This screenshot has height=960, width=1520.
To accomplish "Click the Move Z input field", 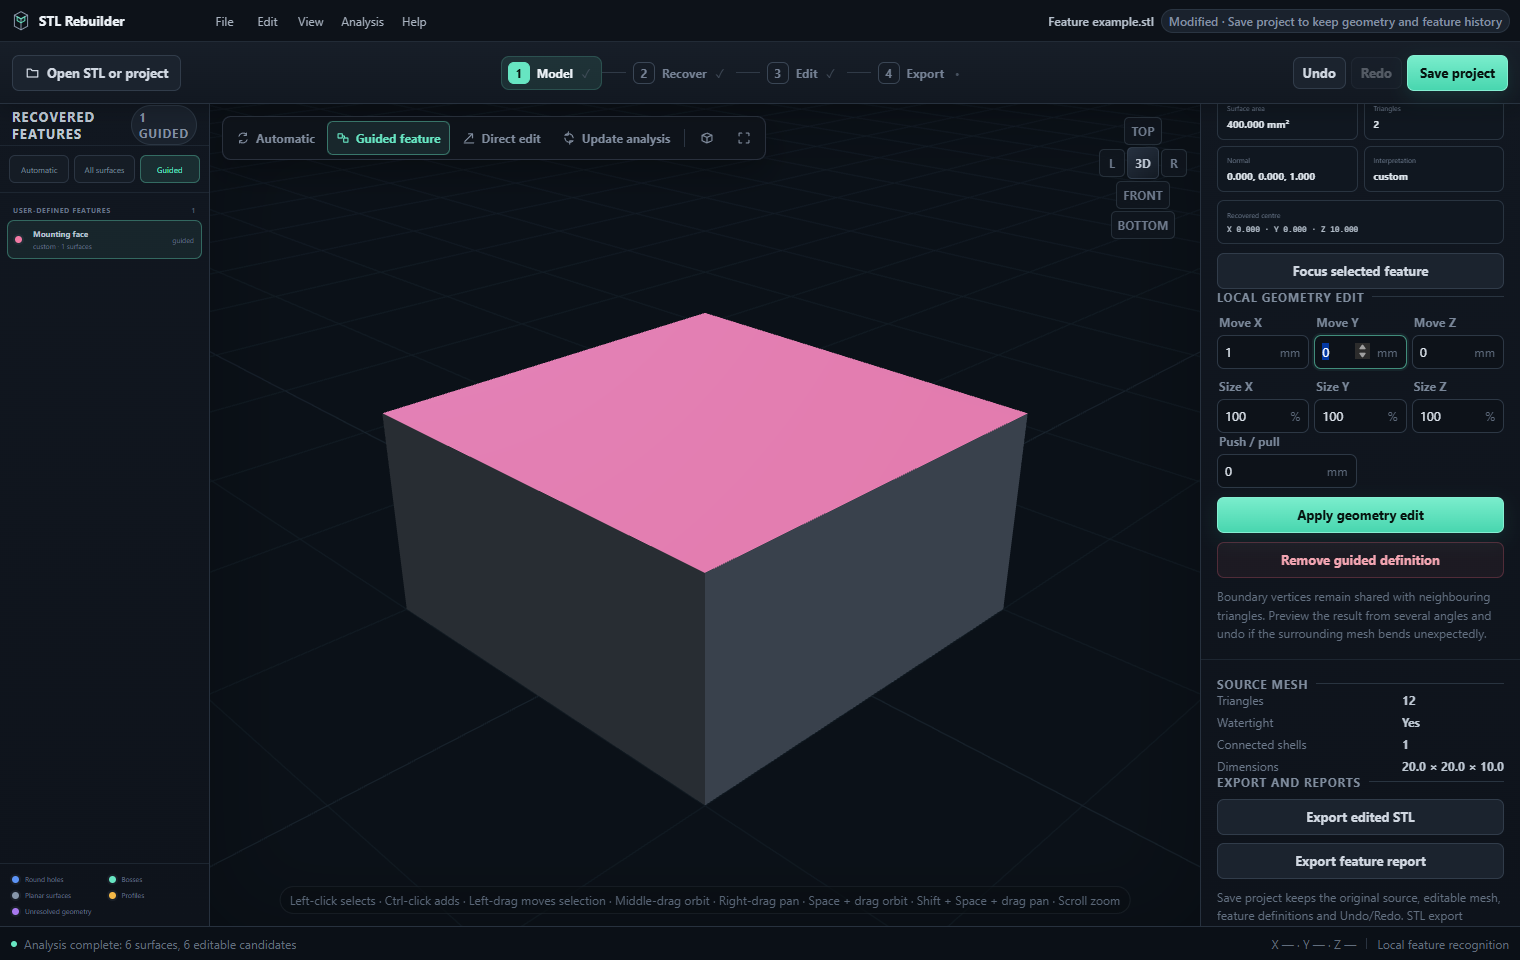I will tap(1457, 352).
